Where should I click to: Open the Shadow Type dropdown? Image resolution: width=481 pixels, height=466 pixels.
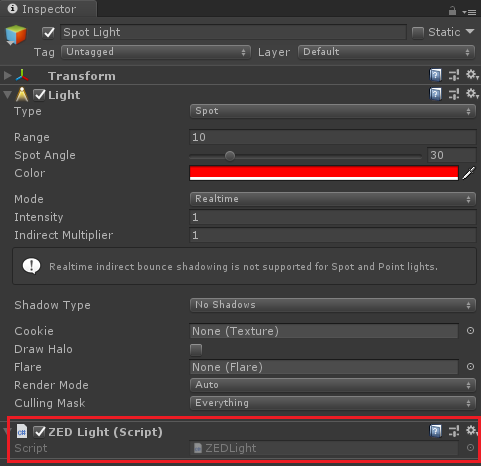(x=332, y=305)
